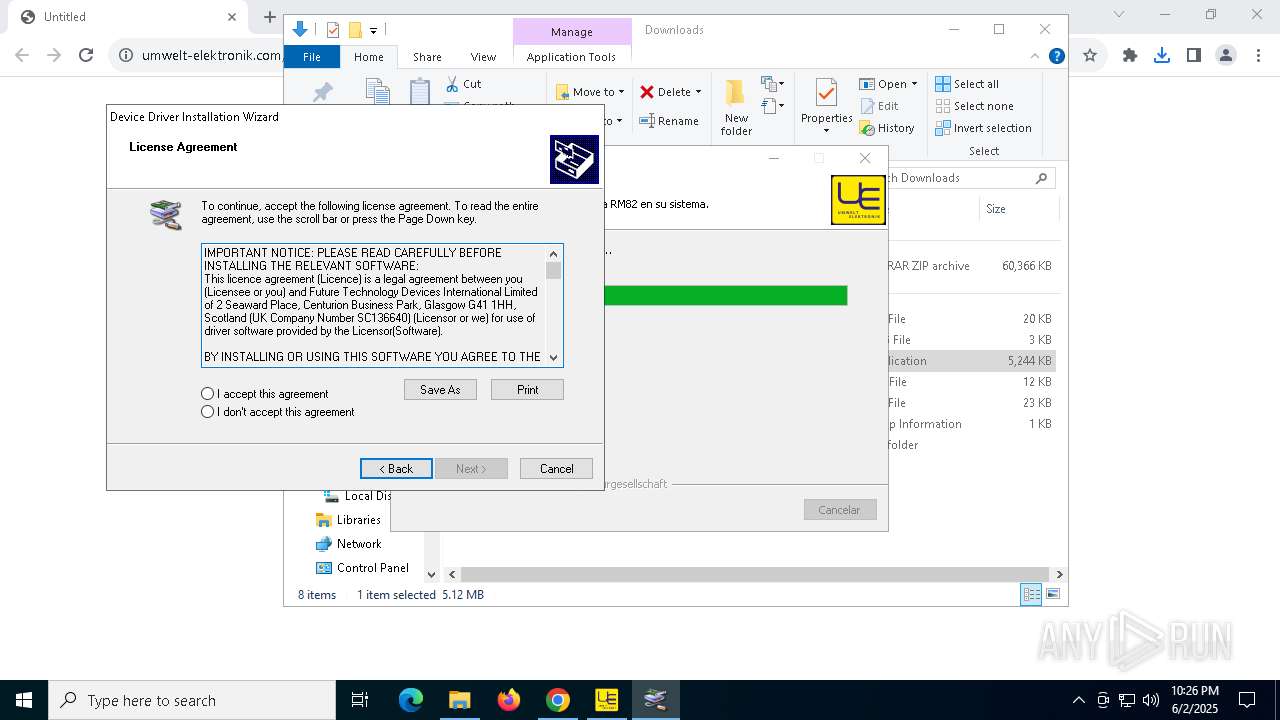Click Rename in Explorer ribbon

coord(669,121)
